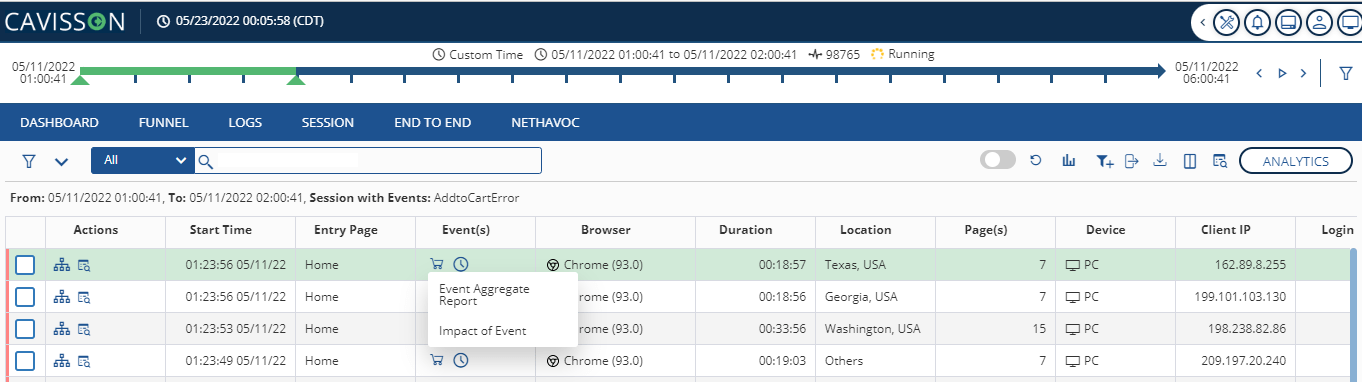Switch to the FUNNEL tab
This screenshot has height=382, width=1362.
pyautogui.click(x=164, y=123)
